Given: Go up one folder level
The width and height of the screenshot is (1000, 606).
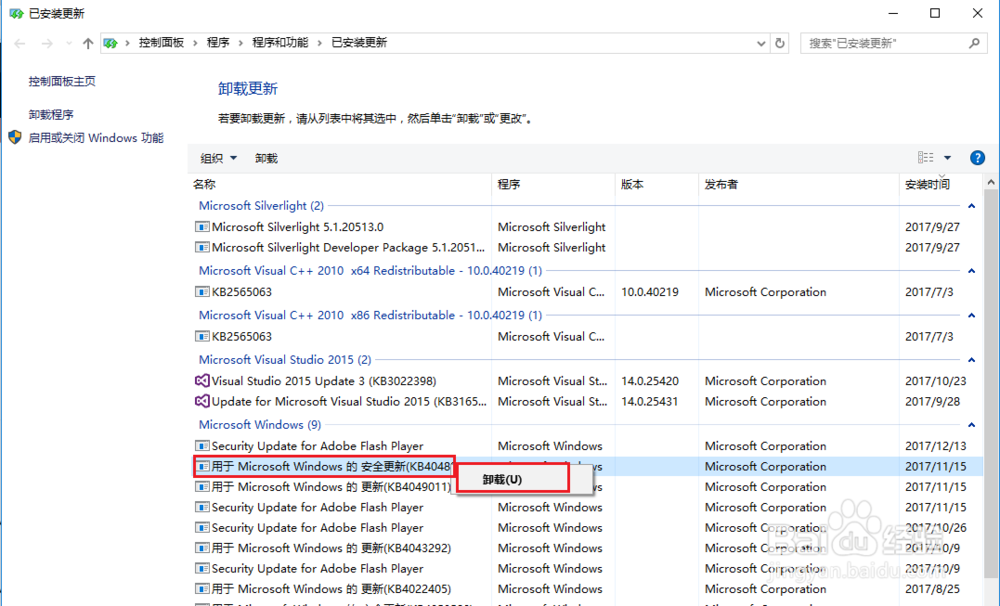Looking at the screenshot, I should pos(88,43).
